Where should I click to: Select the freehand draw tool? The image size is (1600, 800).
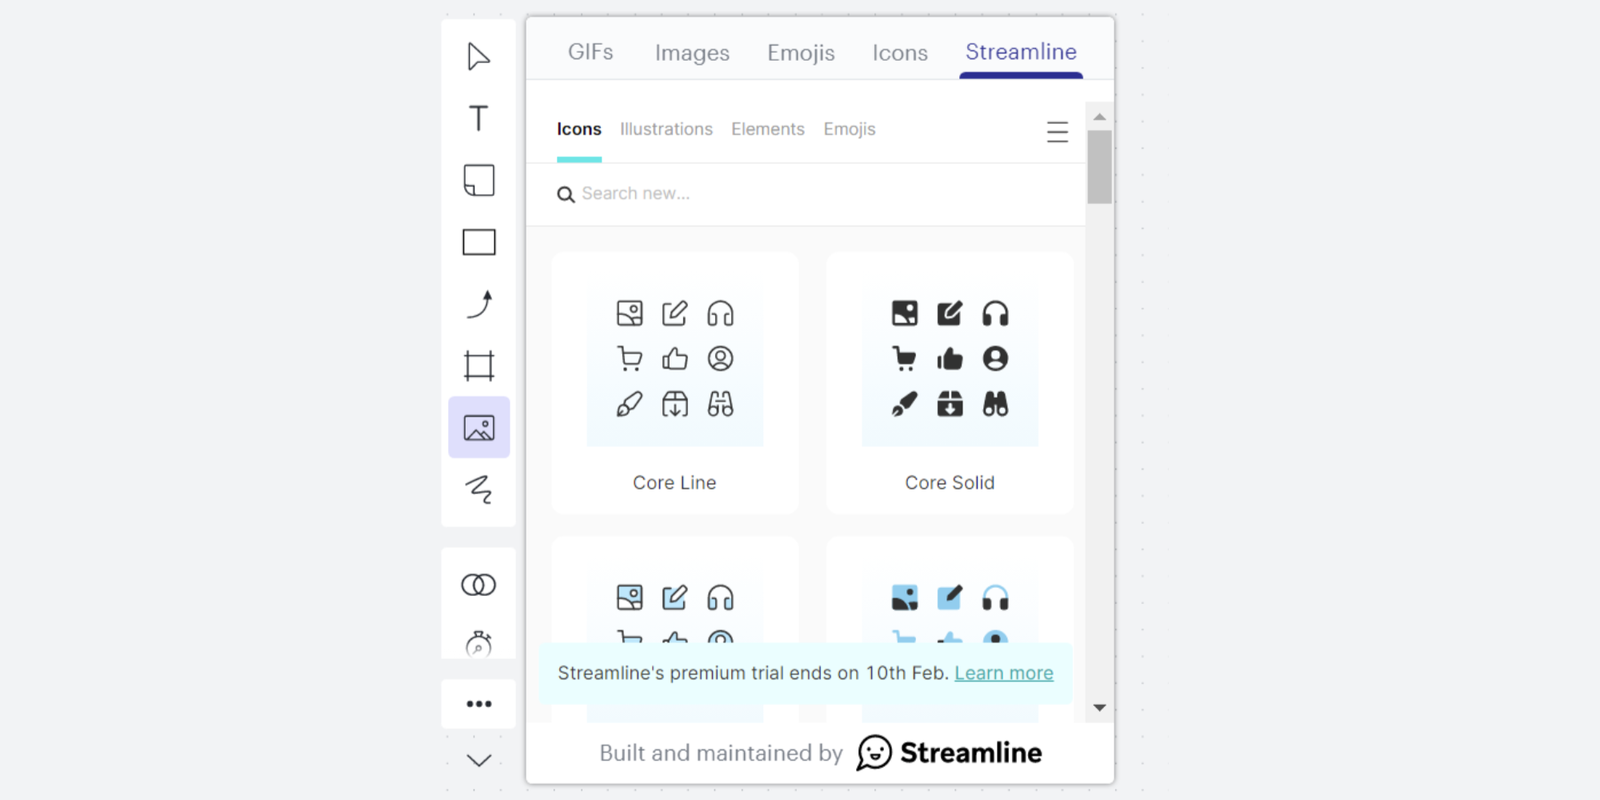click(x=479, y=489)
